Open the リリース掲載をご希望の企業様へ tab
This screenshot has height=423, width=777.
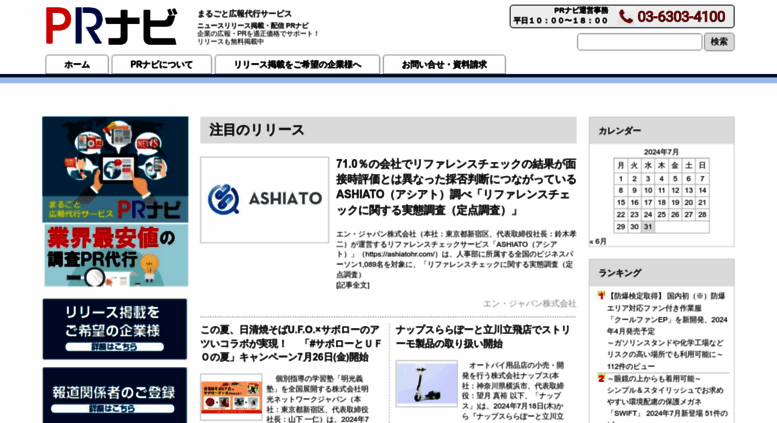(x=297, y=64)
